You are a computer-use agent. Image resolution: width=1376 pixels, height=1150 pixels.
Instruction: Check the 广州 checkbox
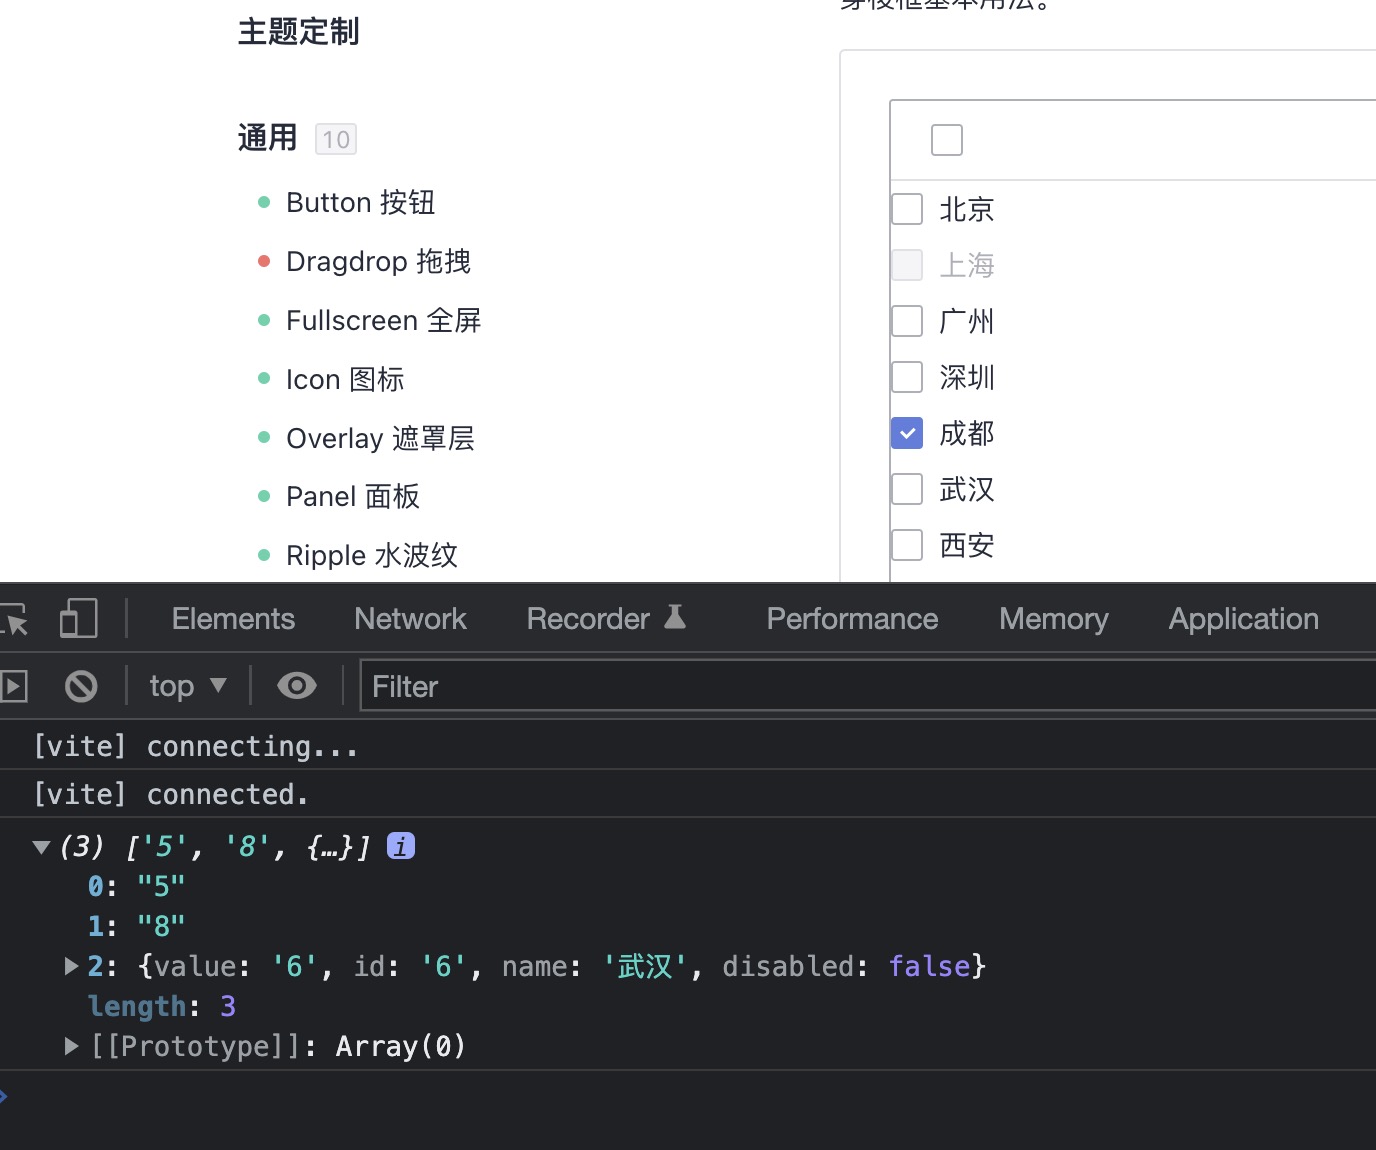coord(907,321)
